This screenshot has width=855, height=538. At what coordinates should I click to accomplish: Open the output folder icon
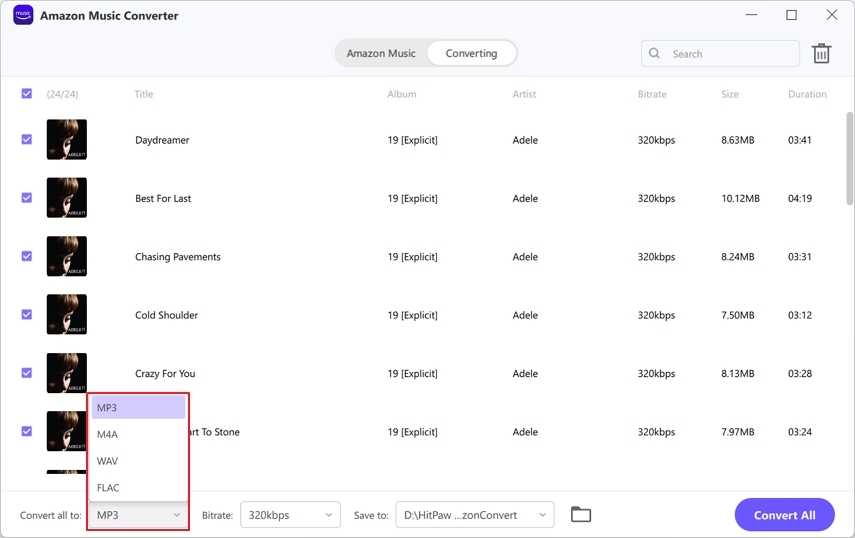(x=581, y=514)
